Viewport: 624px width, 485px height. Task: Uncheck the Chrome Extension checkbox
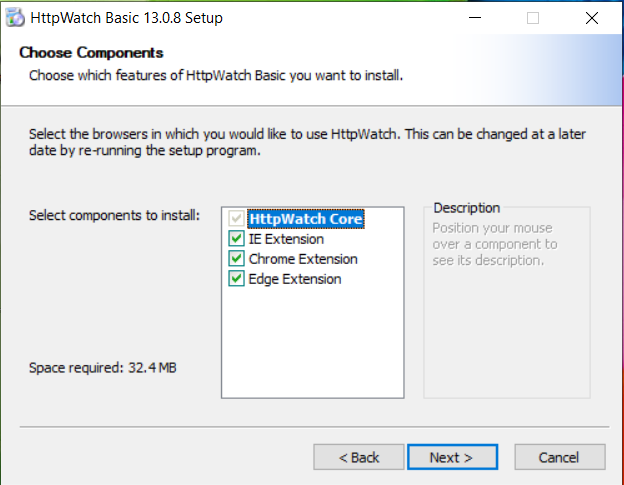(236, 259)
